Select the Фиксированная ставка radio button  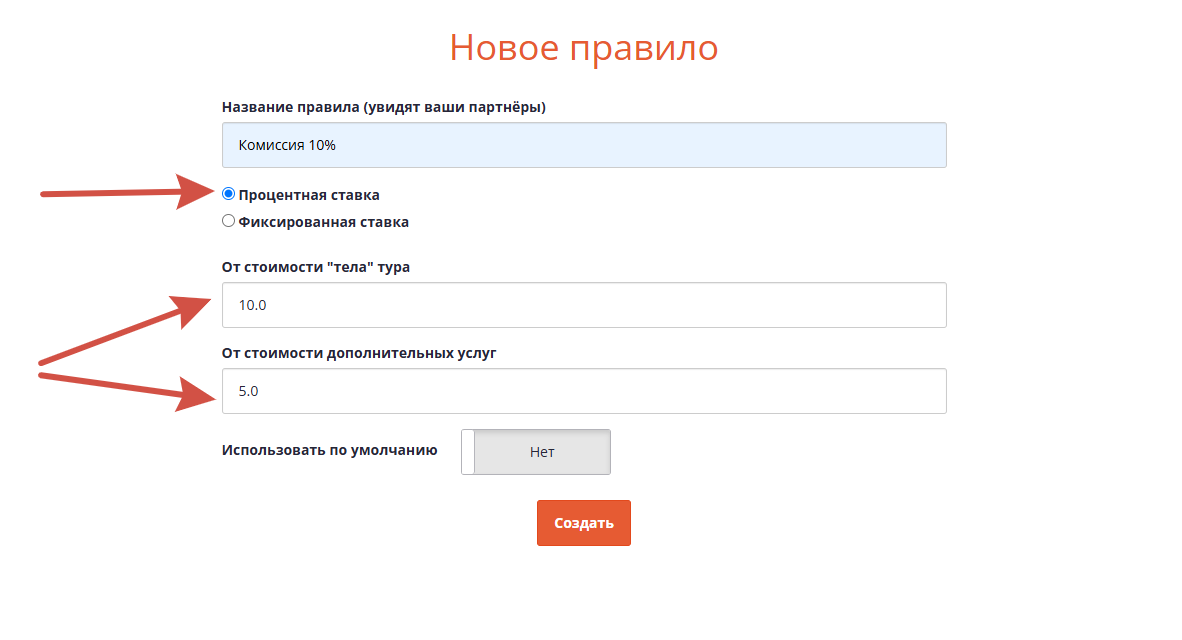pos(228,221)
